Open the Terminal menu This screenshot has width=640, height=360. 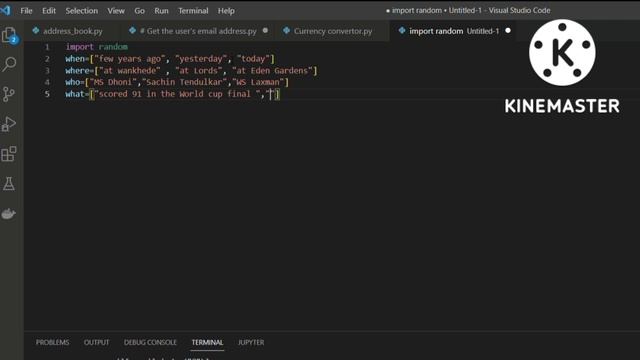tap(193, 11)
